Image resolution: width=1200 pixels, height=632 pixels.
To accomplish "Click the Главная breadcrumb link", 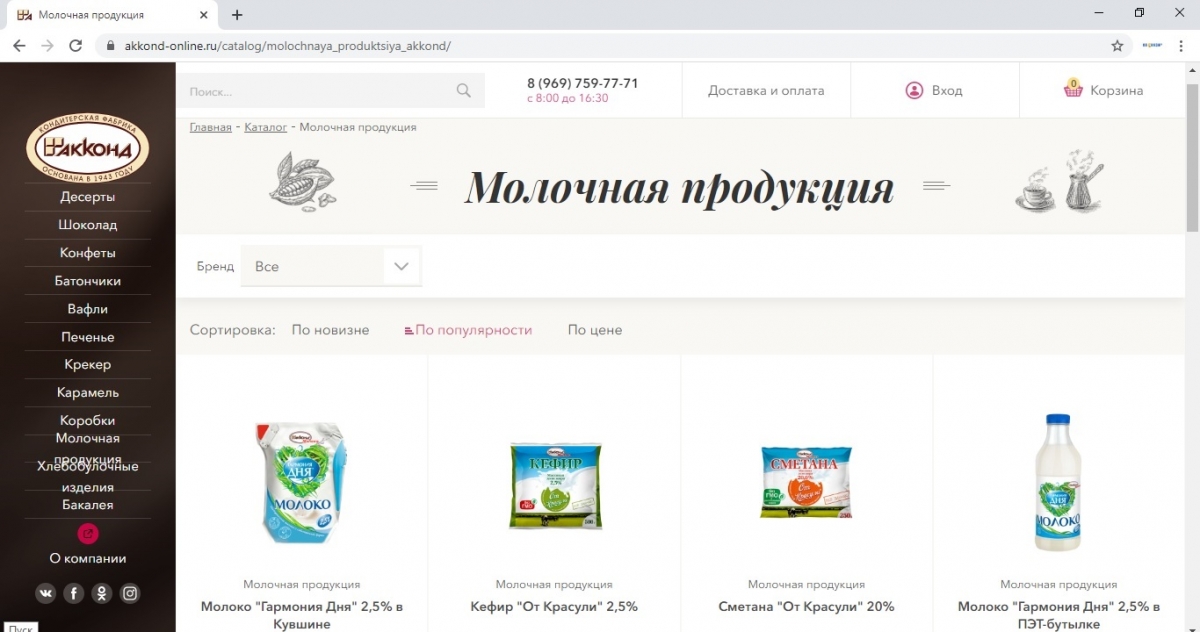I will point(211,128).
